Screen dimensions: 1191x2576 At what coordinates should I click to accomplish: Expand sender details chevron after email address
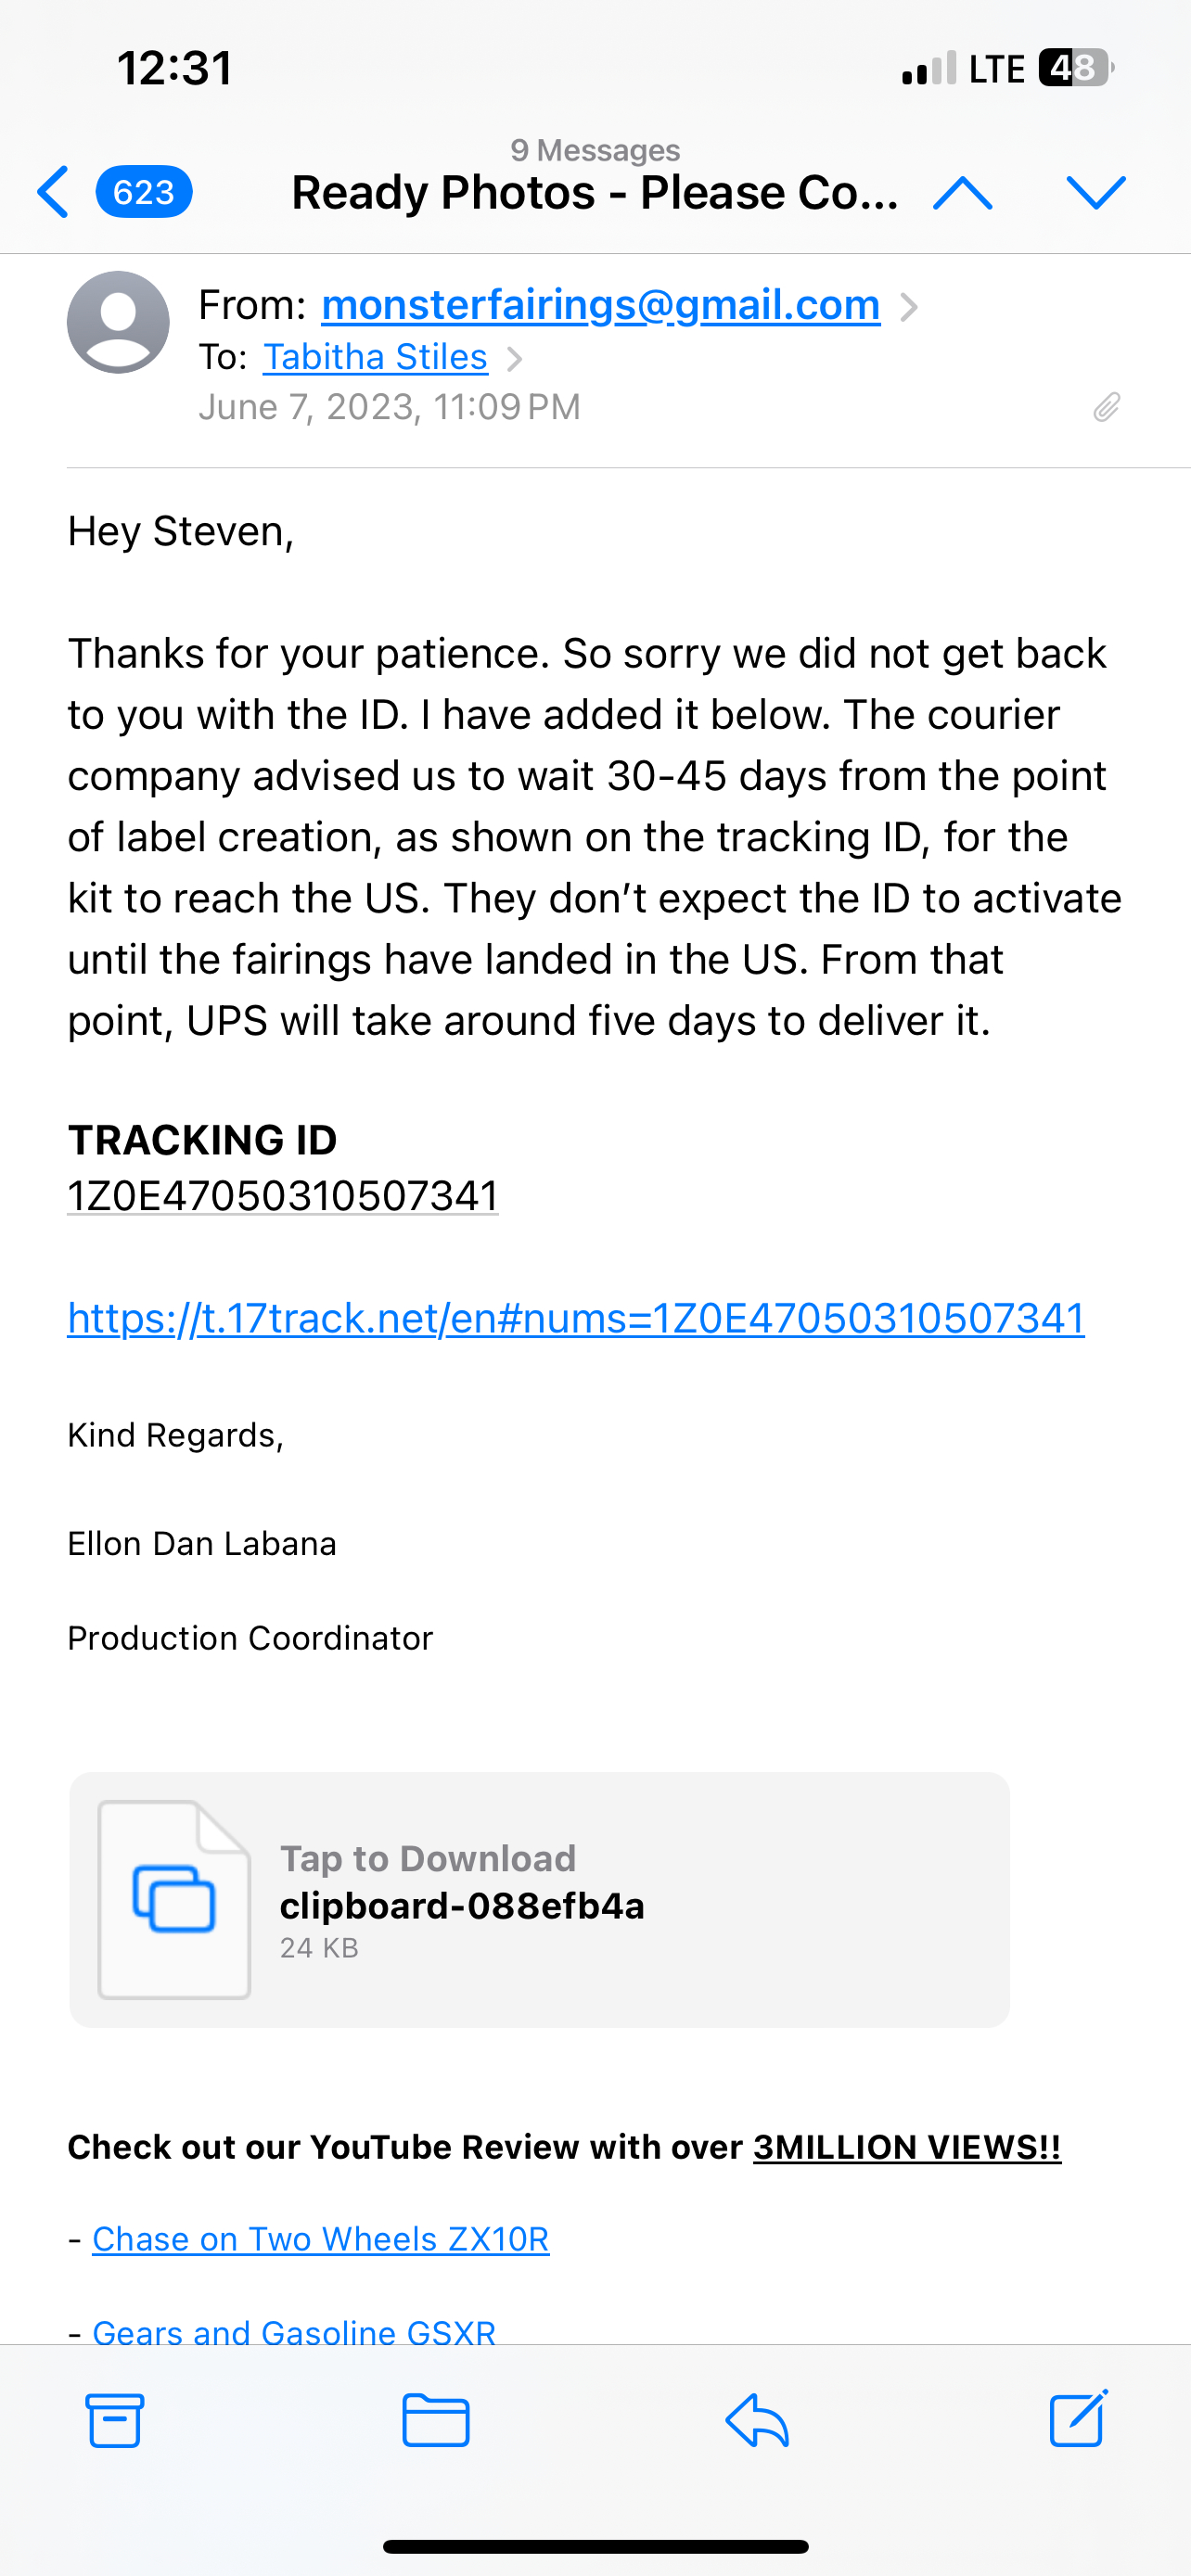(908, 306)
